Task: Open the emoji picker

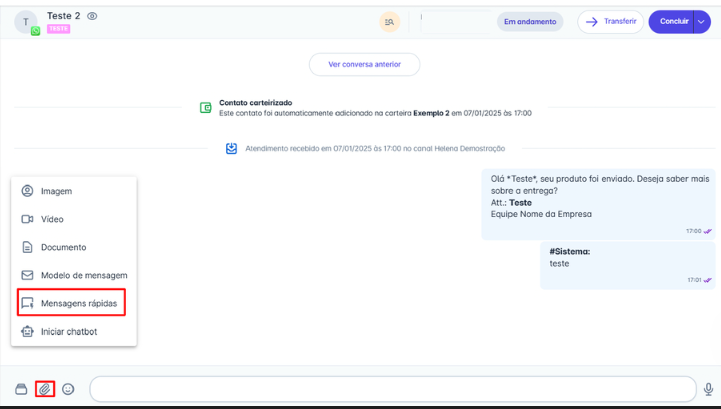Action: pyautogui.click(x=68, y=389)
